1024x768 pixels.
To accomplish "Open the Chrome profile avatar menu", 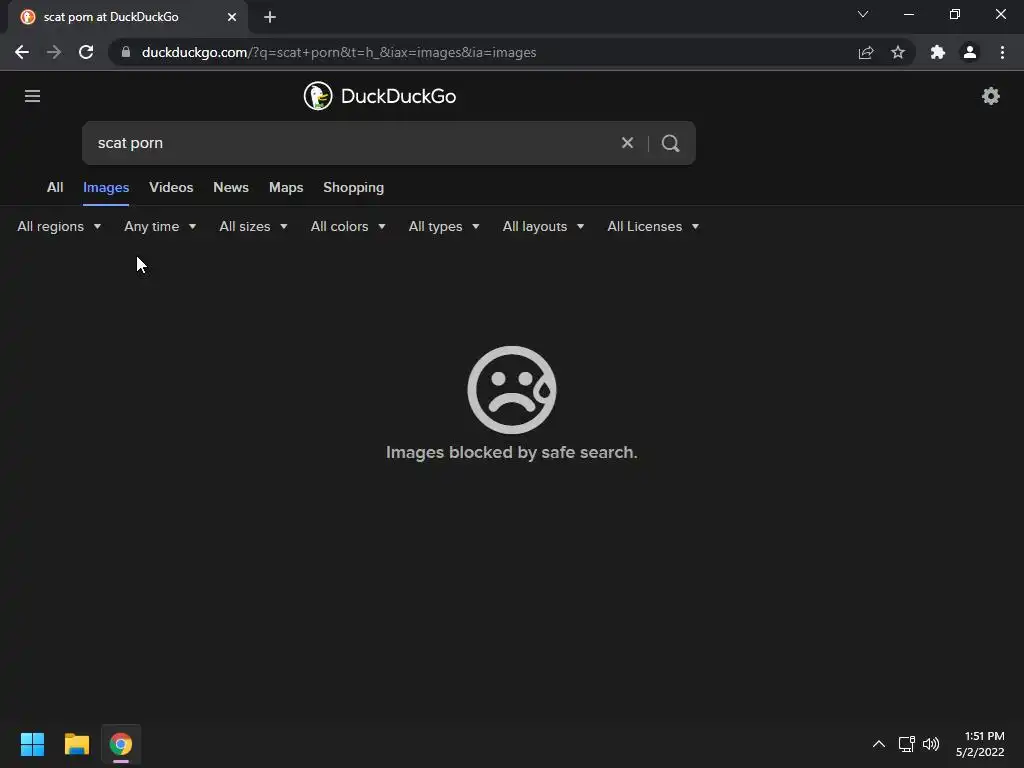I will (x=970, y=52).
